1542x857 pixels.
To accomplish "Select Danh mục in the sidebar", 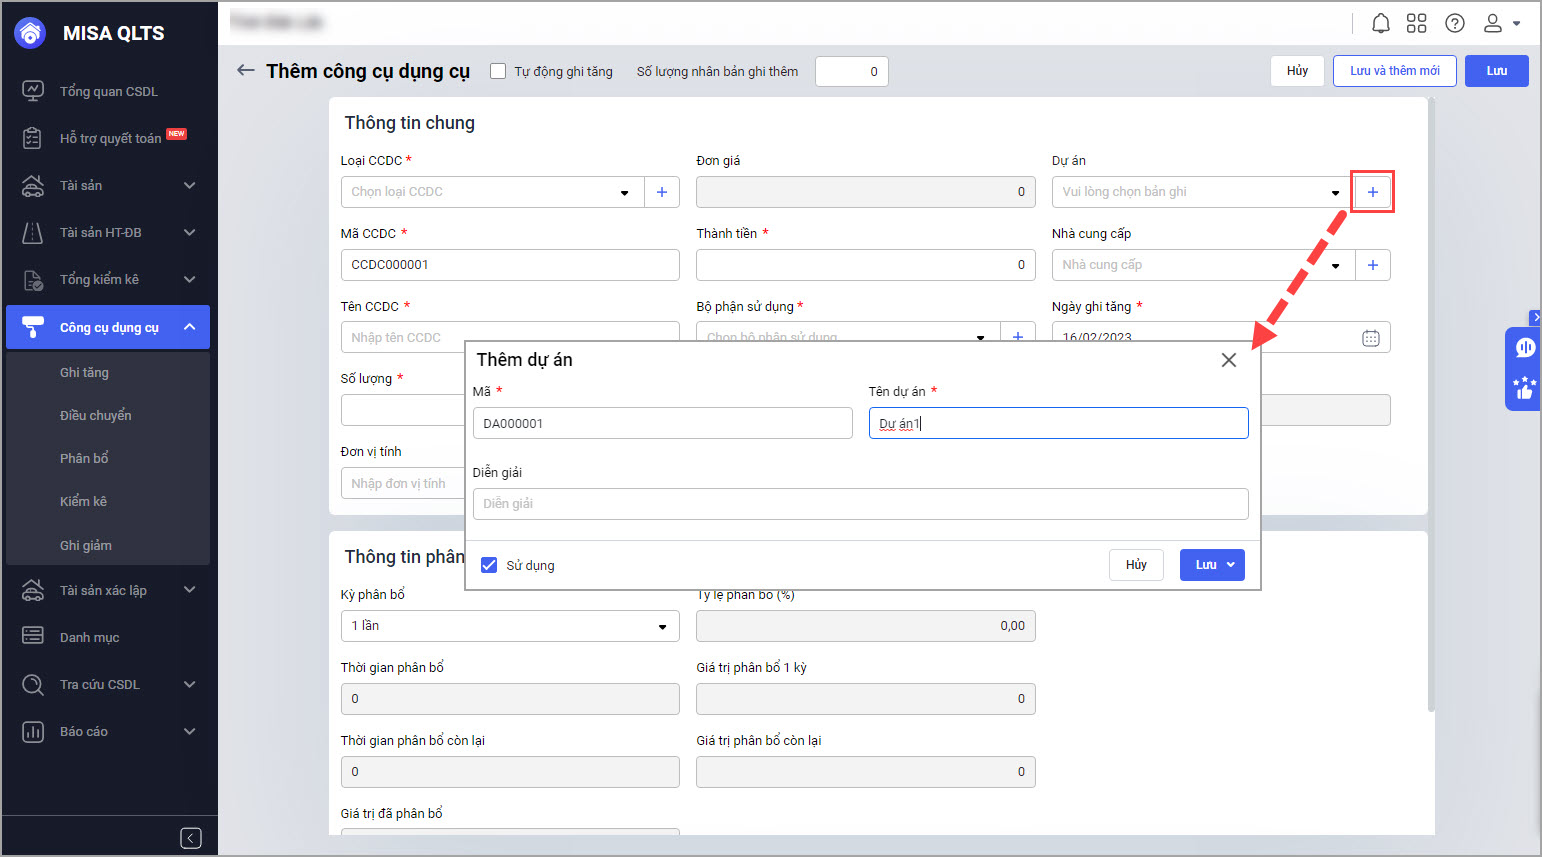I will 89,637.
